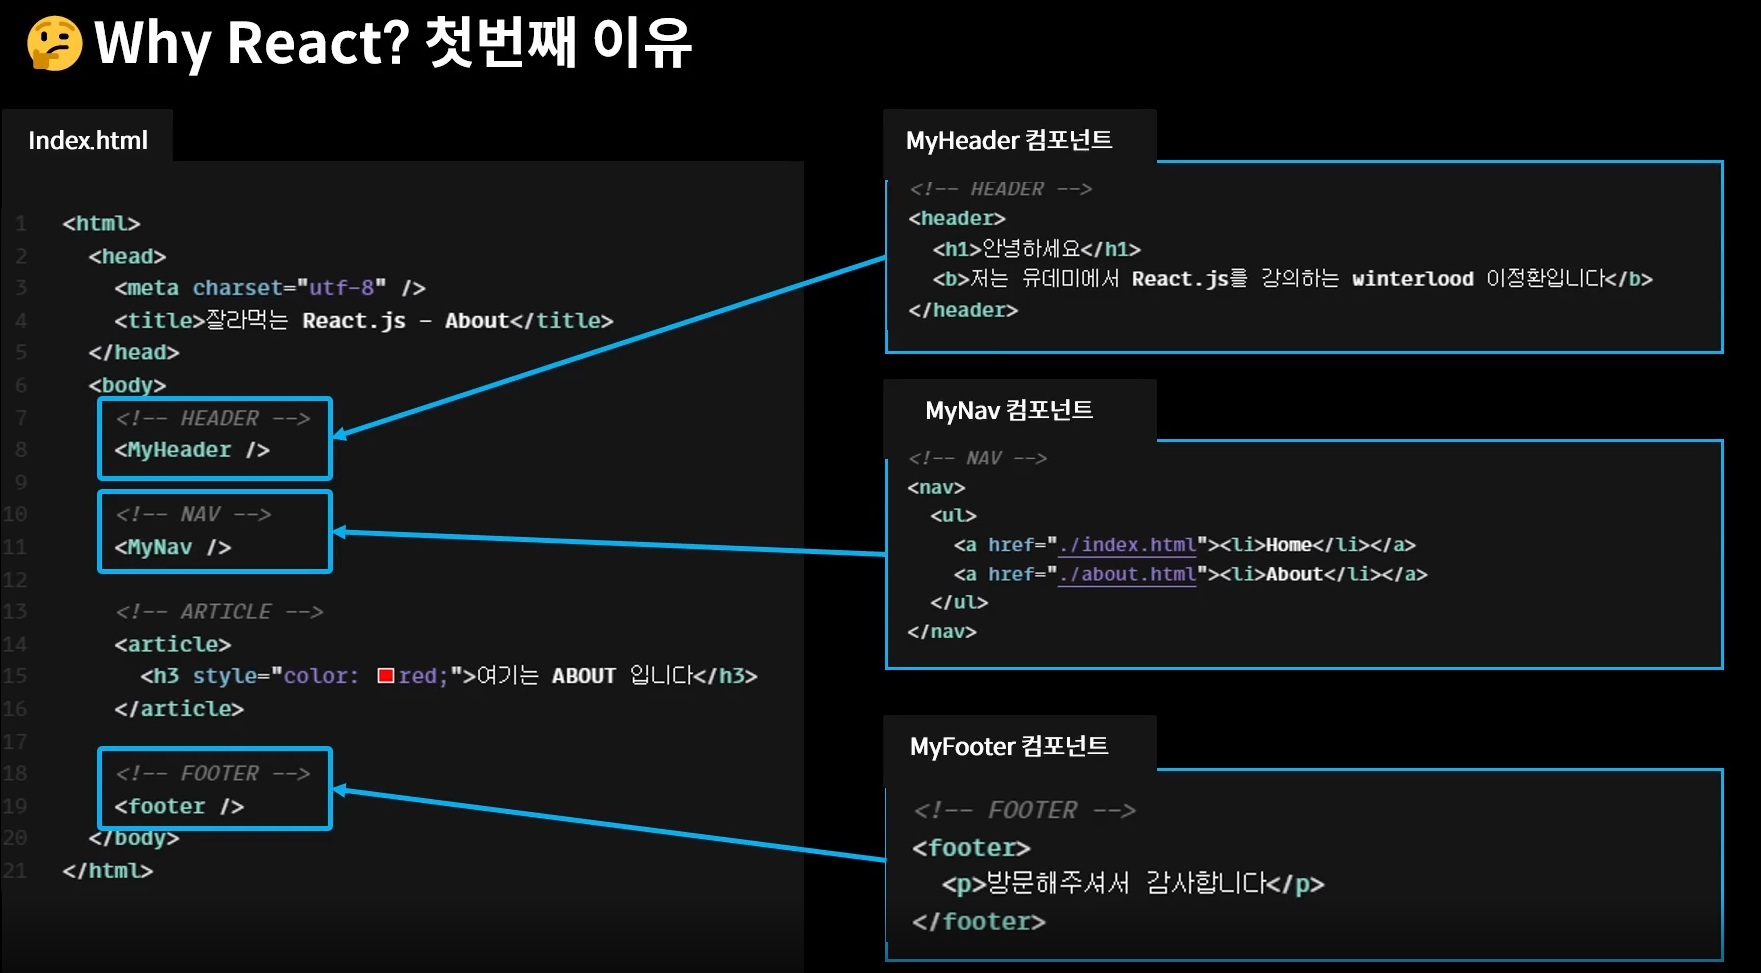Screen dimensions: 1761x973
Task: Click the <!-- ARTICLE --> comment
Action: coord(219,611)
